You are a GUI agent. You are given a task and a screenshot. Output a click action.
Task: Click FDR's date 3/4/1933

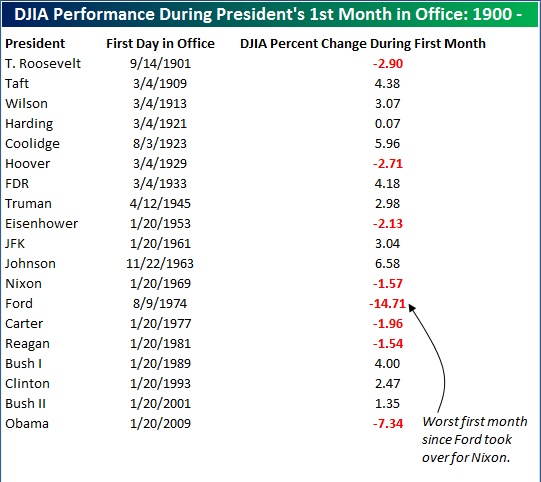tap(160, 184)
